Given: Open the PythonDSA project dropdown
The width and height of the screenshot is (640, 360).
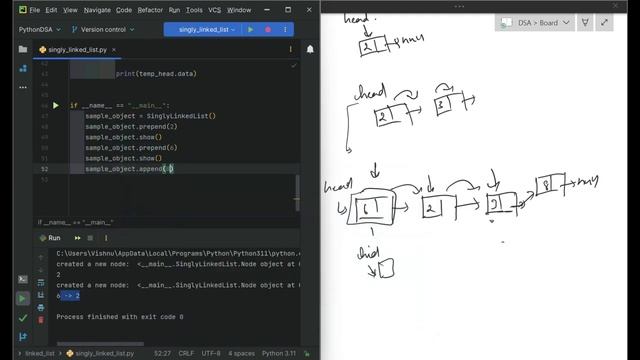Looking at the screenshot, I should coord(40,29).
